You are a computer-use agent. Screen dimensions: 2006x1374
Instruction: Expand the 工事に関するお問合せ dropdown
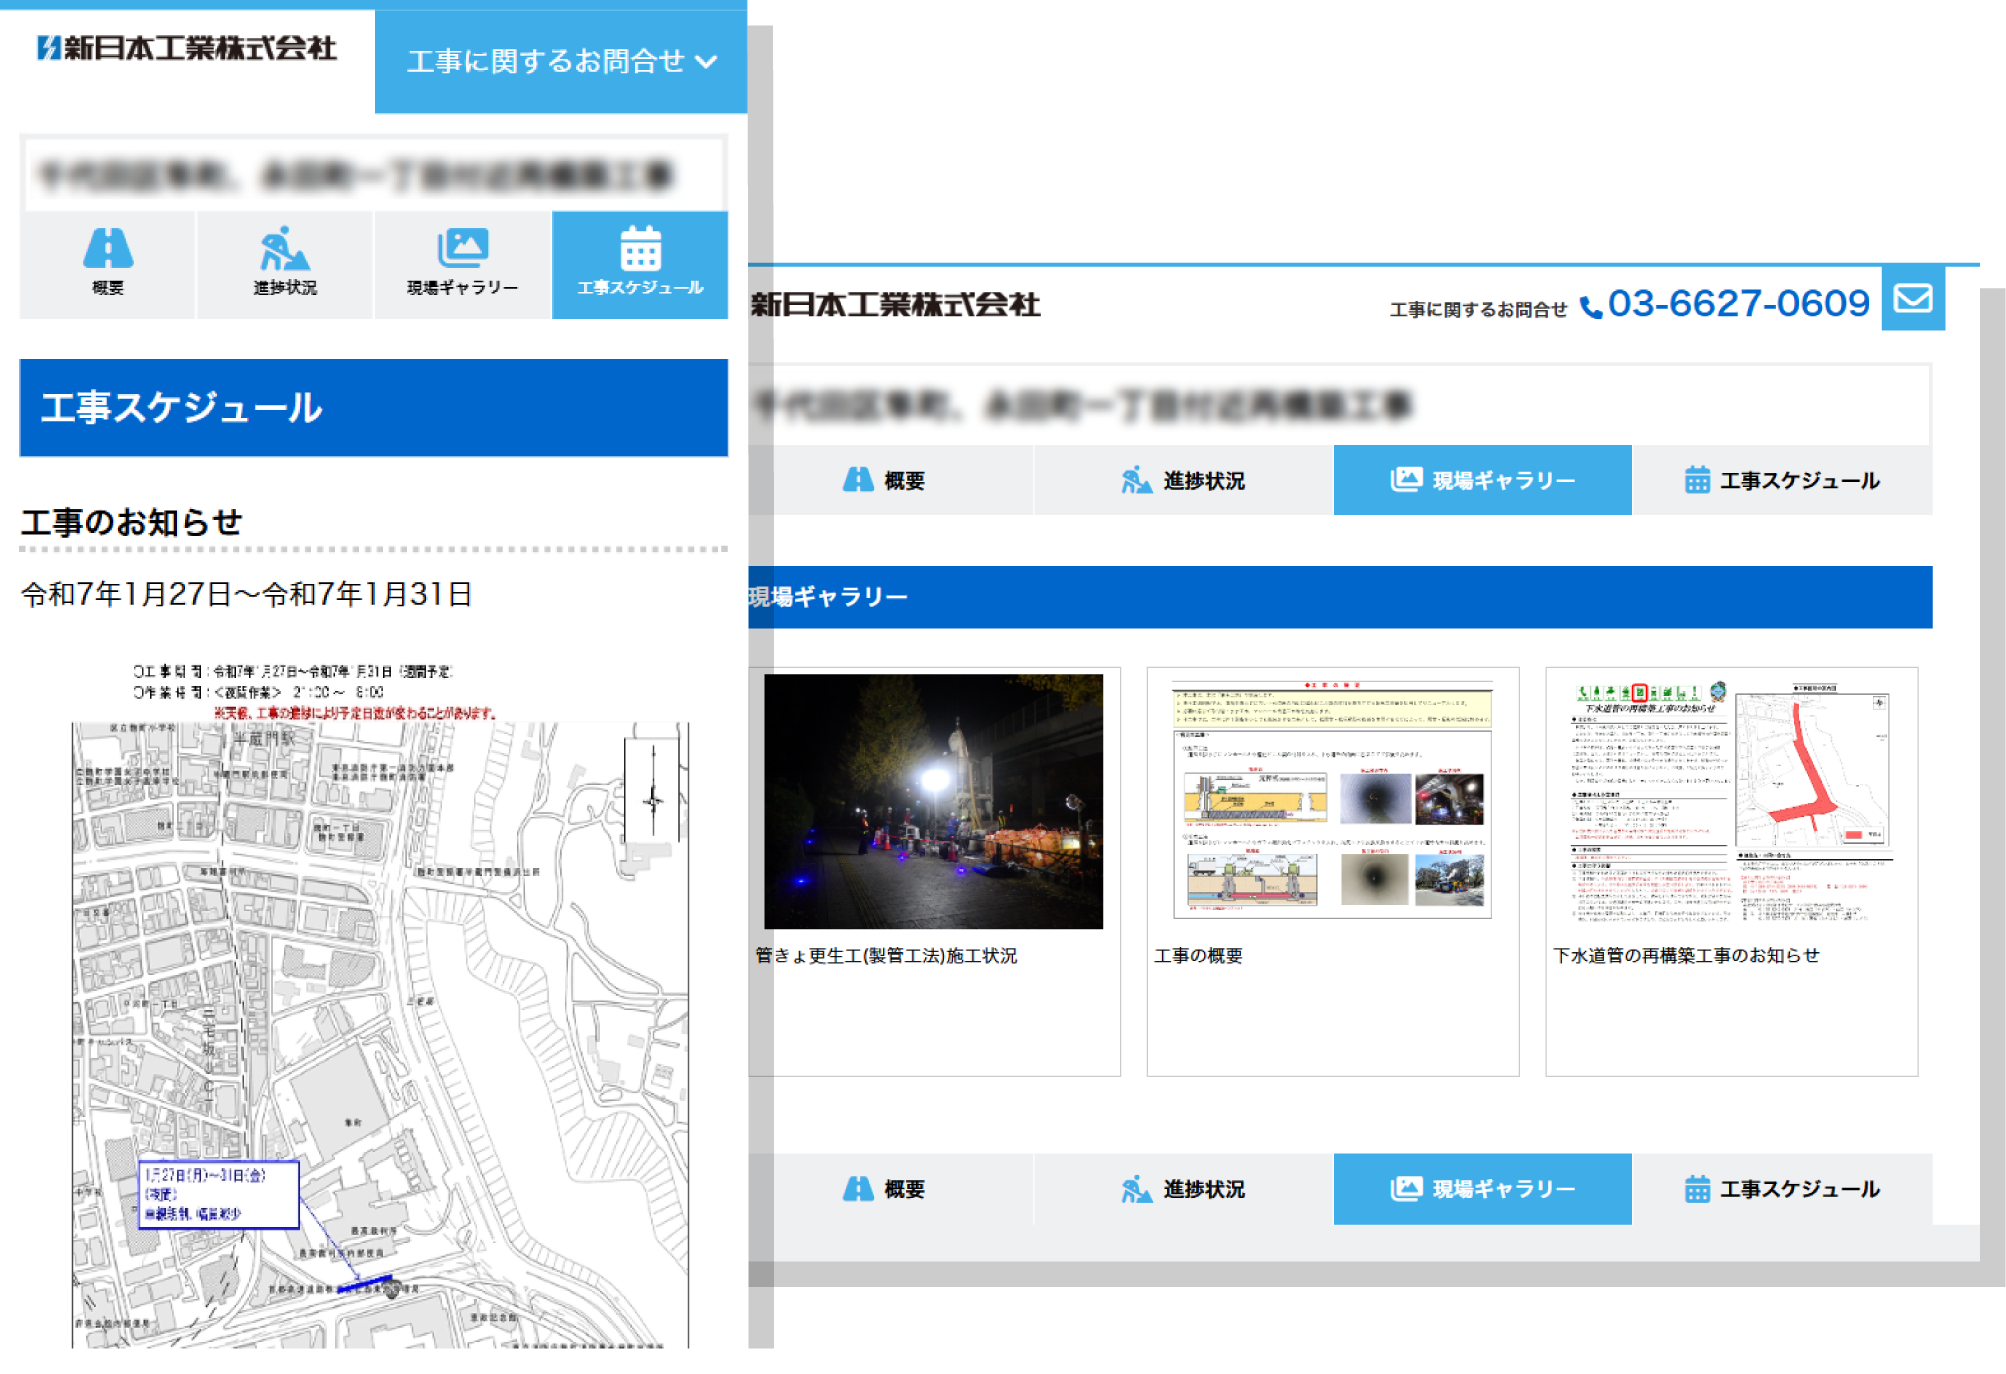point(546,62)
